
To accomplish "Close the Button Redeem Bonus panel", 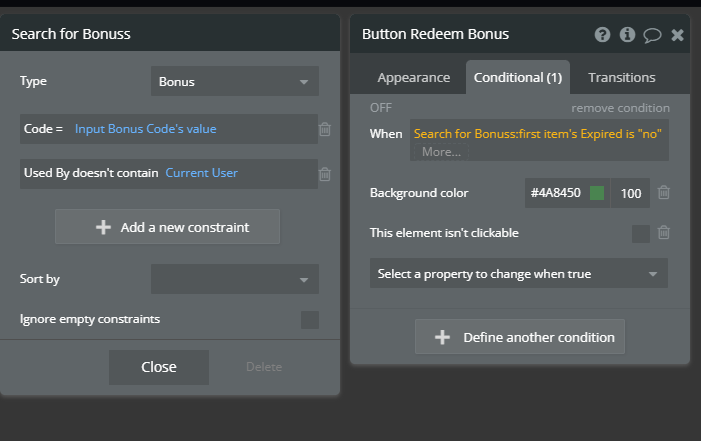I will [677, 35].
